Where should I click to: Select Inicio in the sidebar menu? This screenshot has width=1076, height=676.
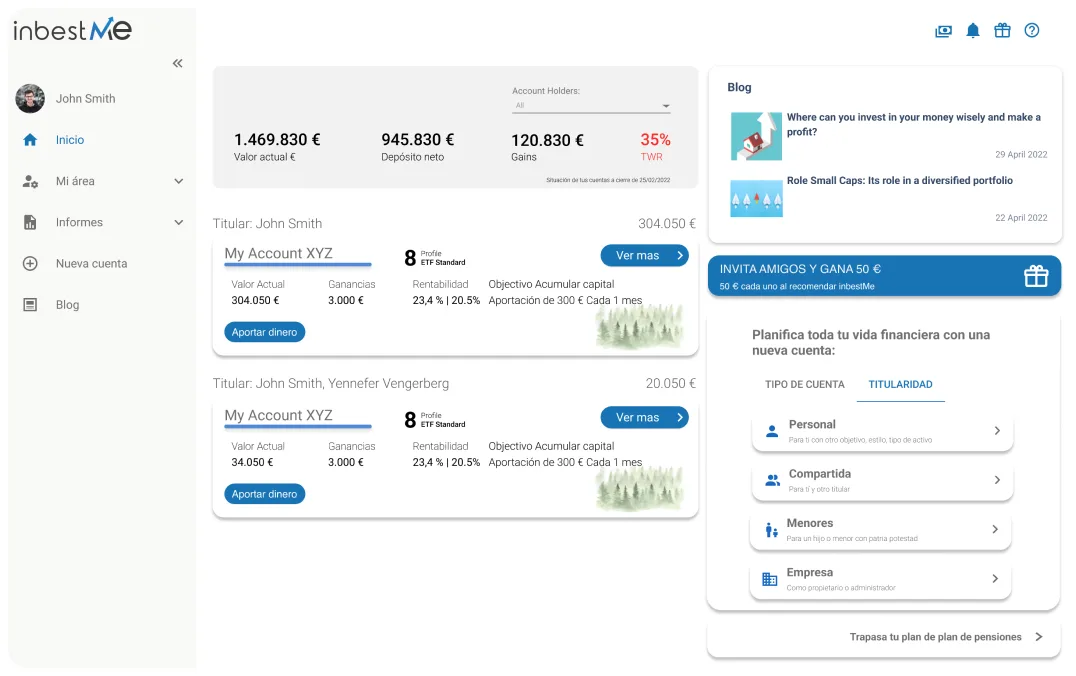click(x=70, y=140)
